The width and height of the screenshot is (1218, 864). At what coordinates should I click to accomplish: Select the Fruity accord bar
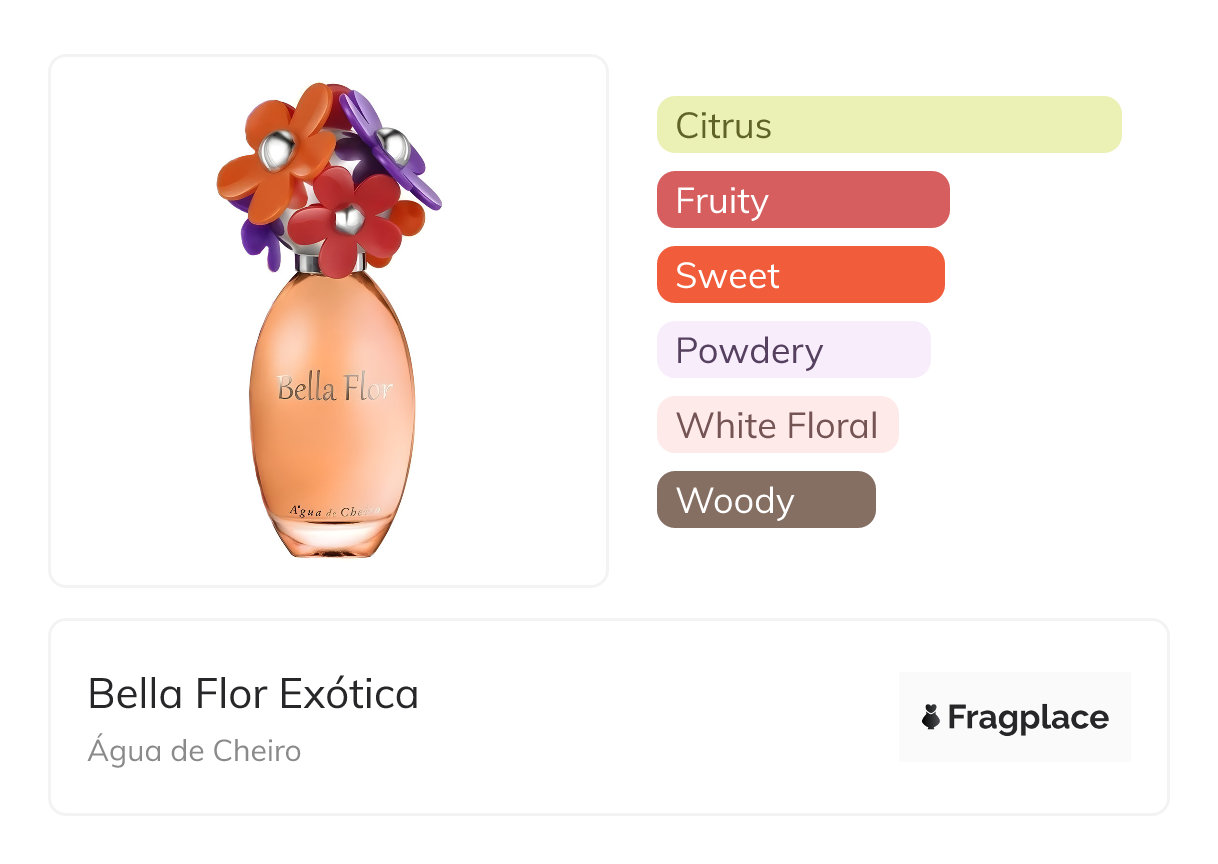tap(802, 200)
